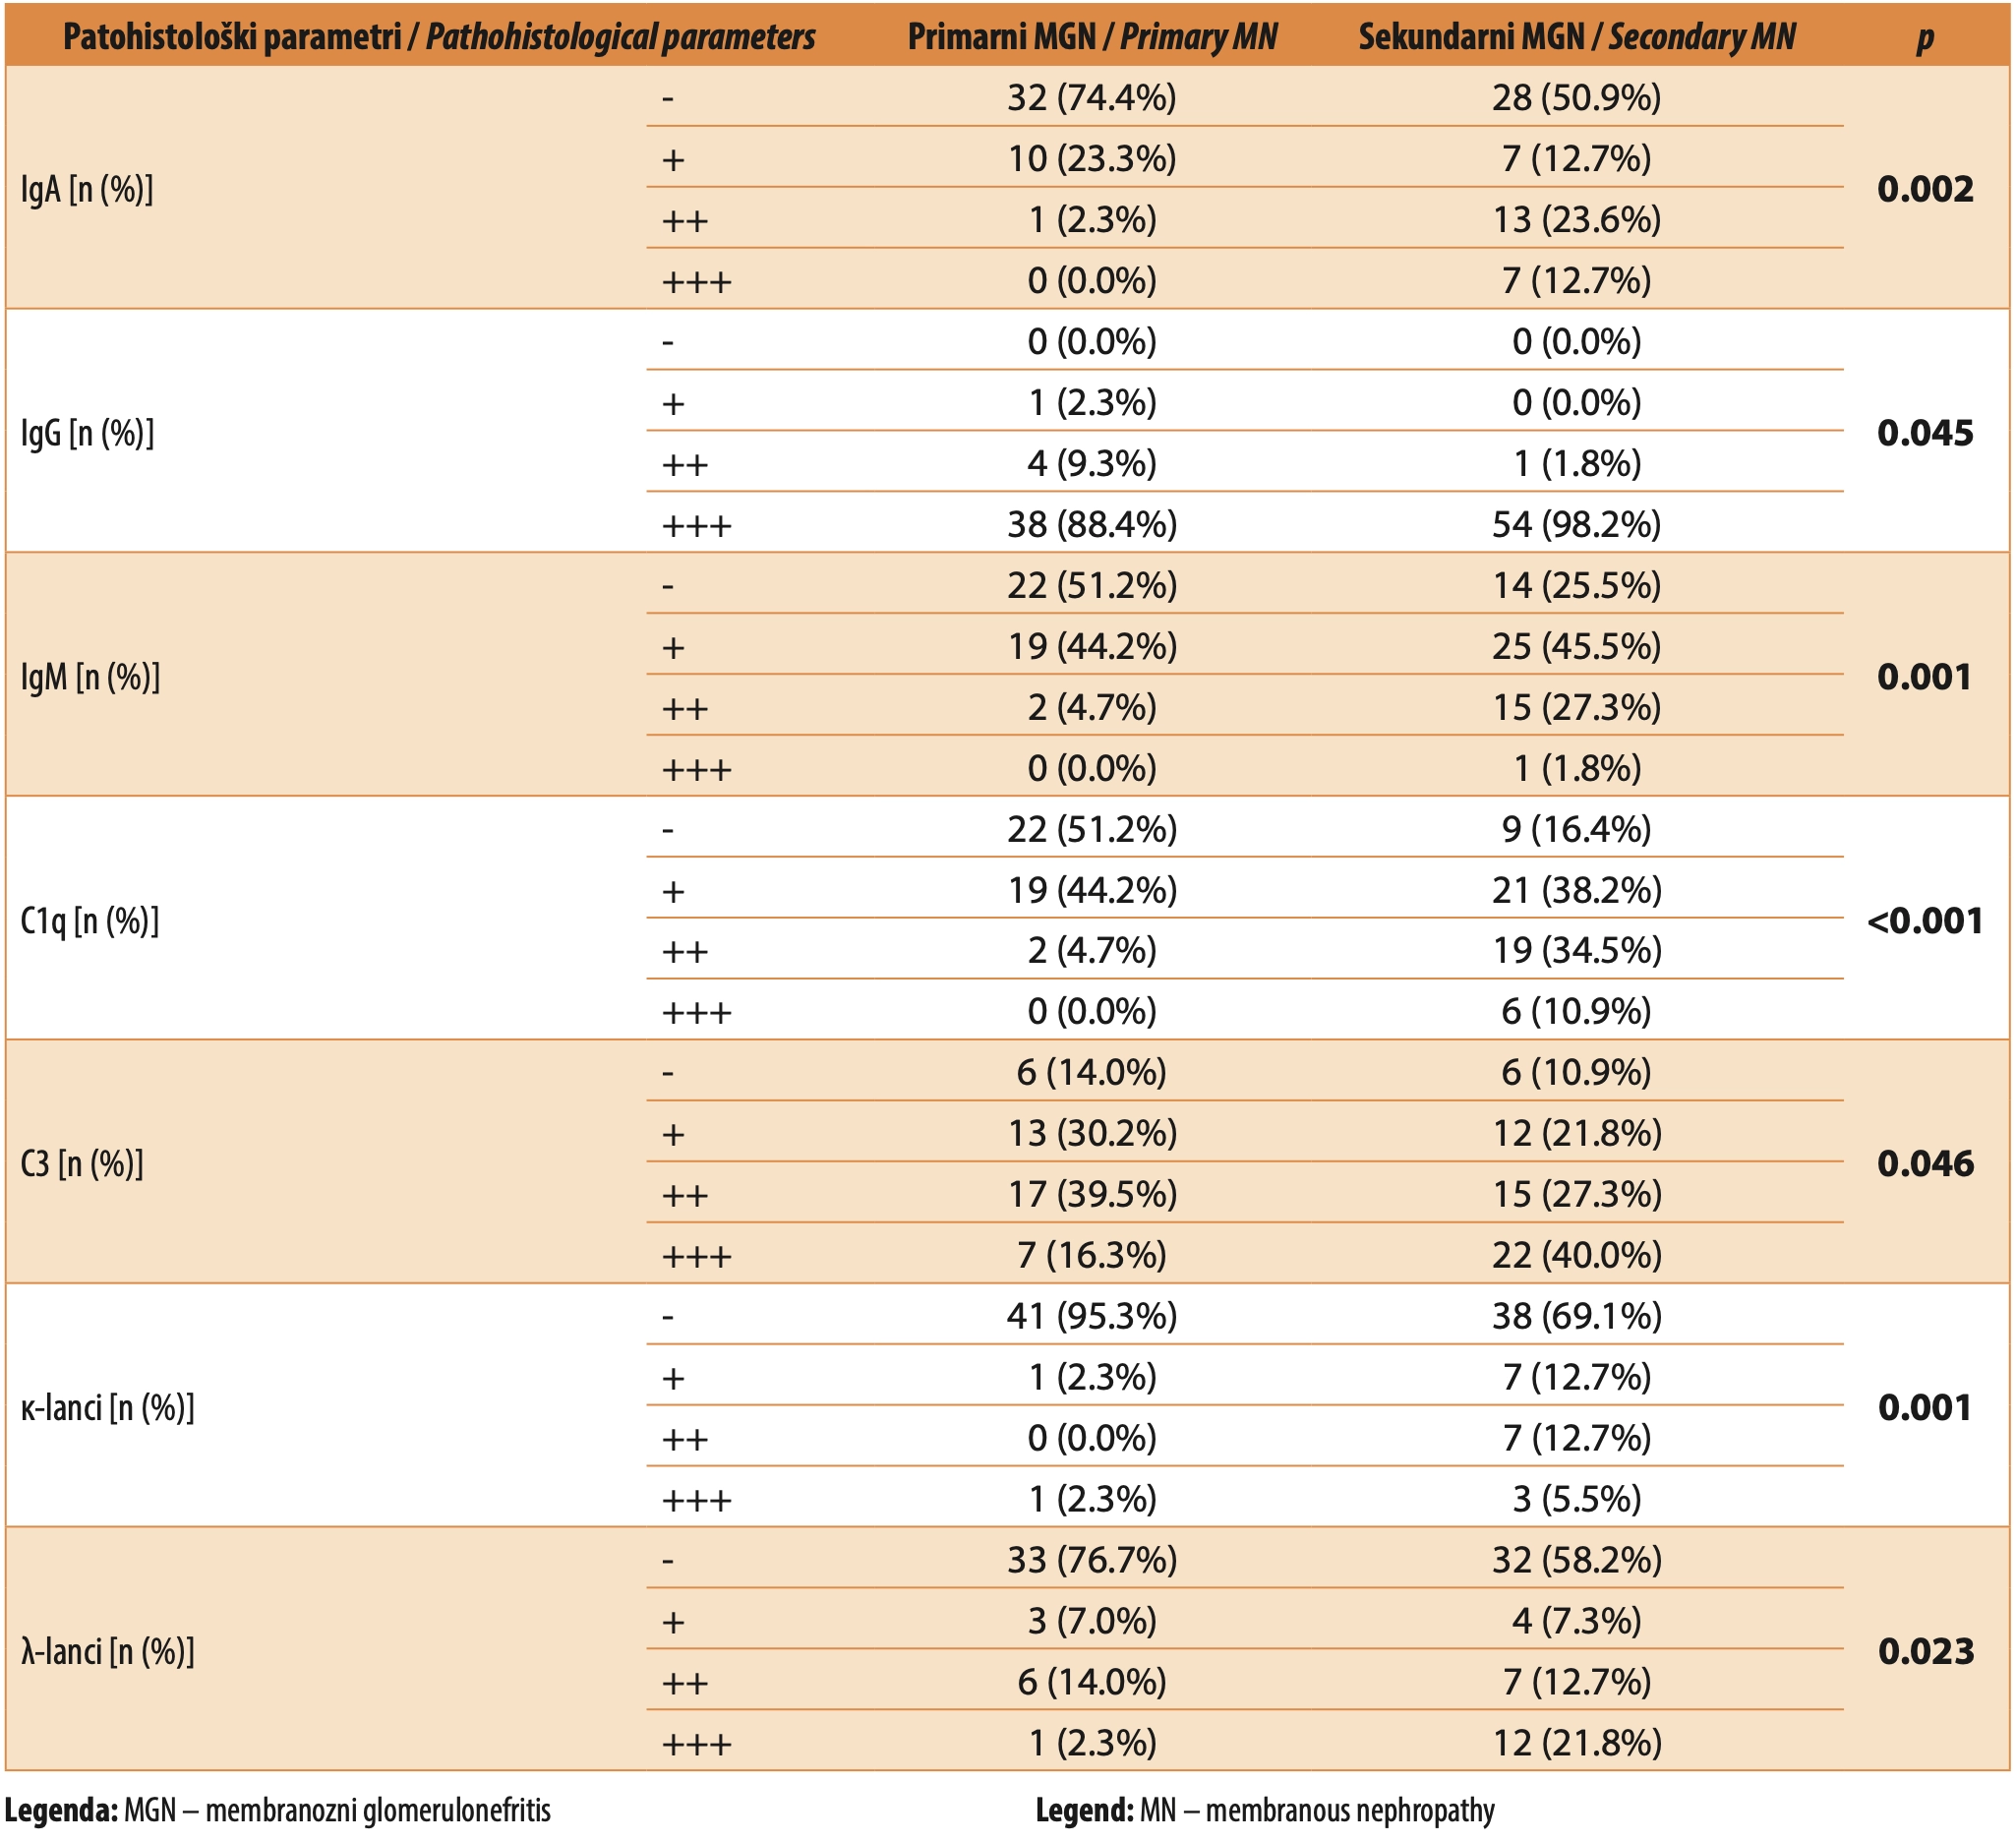
Task: Select the 'κ-lanci [n (%)]' row label
Action: [108, 1408]
